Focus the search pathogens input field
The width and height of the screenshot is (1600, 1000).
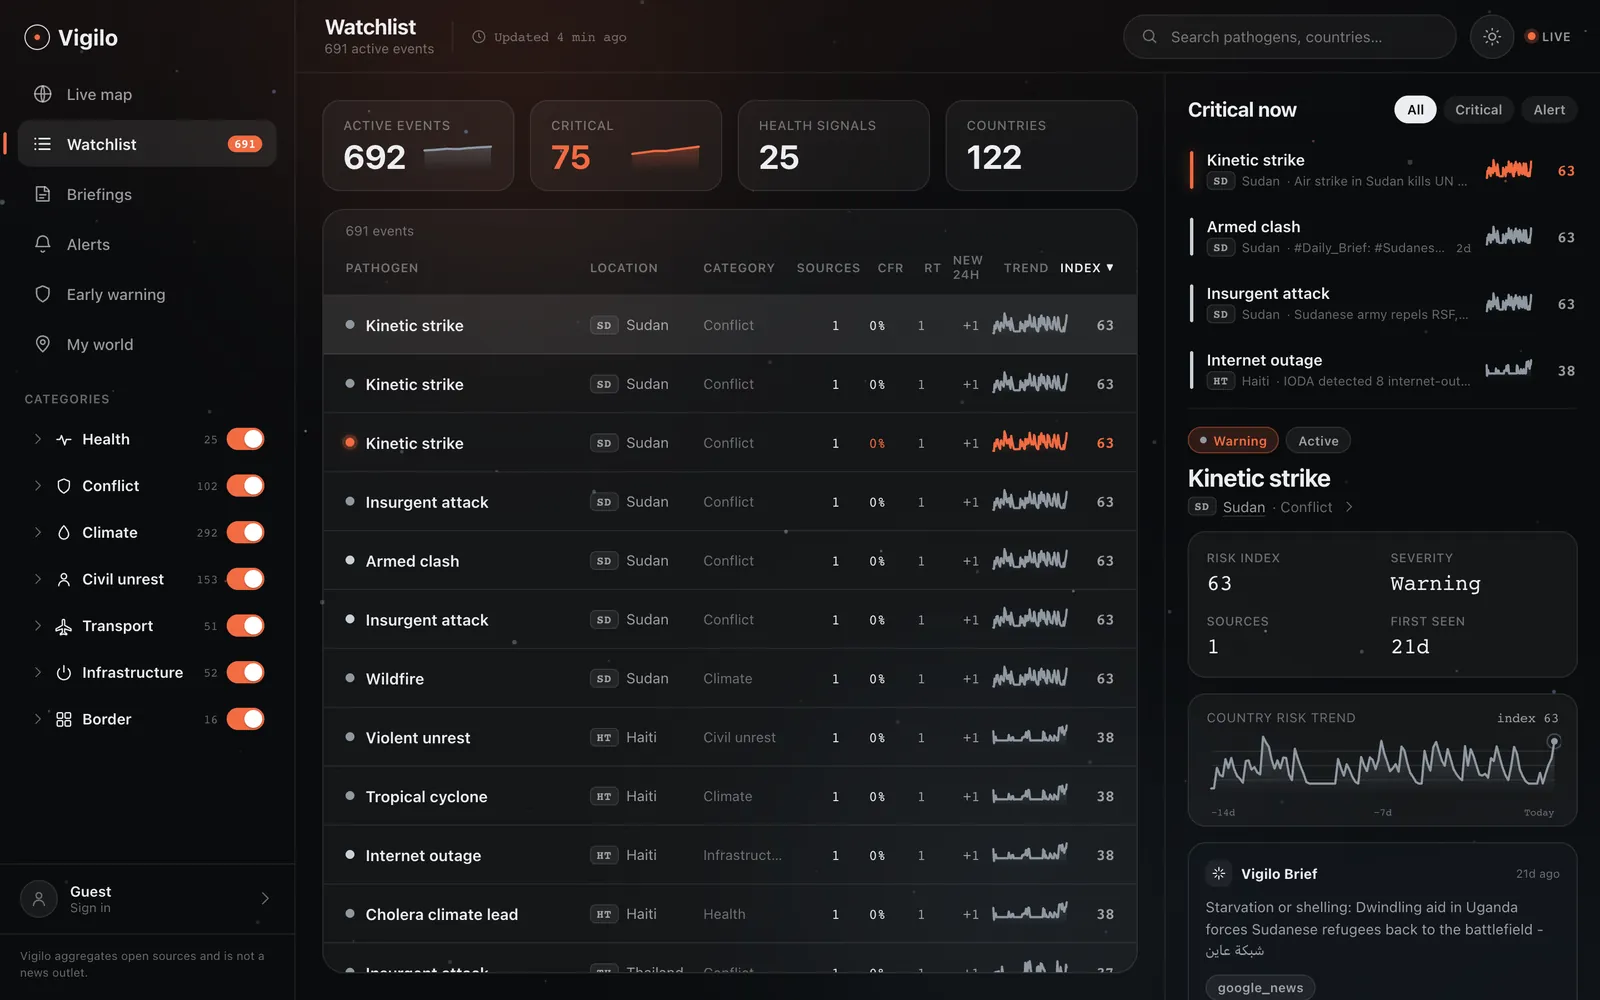point(1289,37)
